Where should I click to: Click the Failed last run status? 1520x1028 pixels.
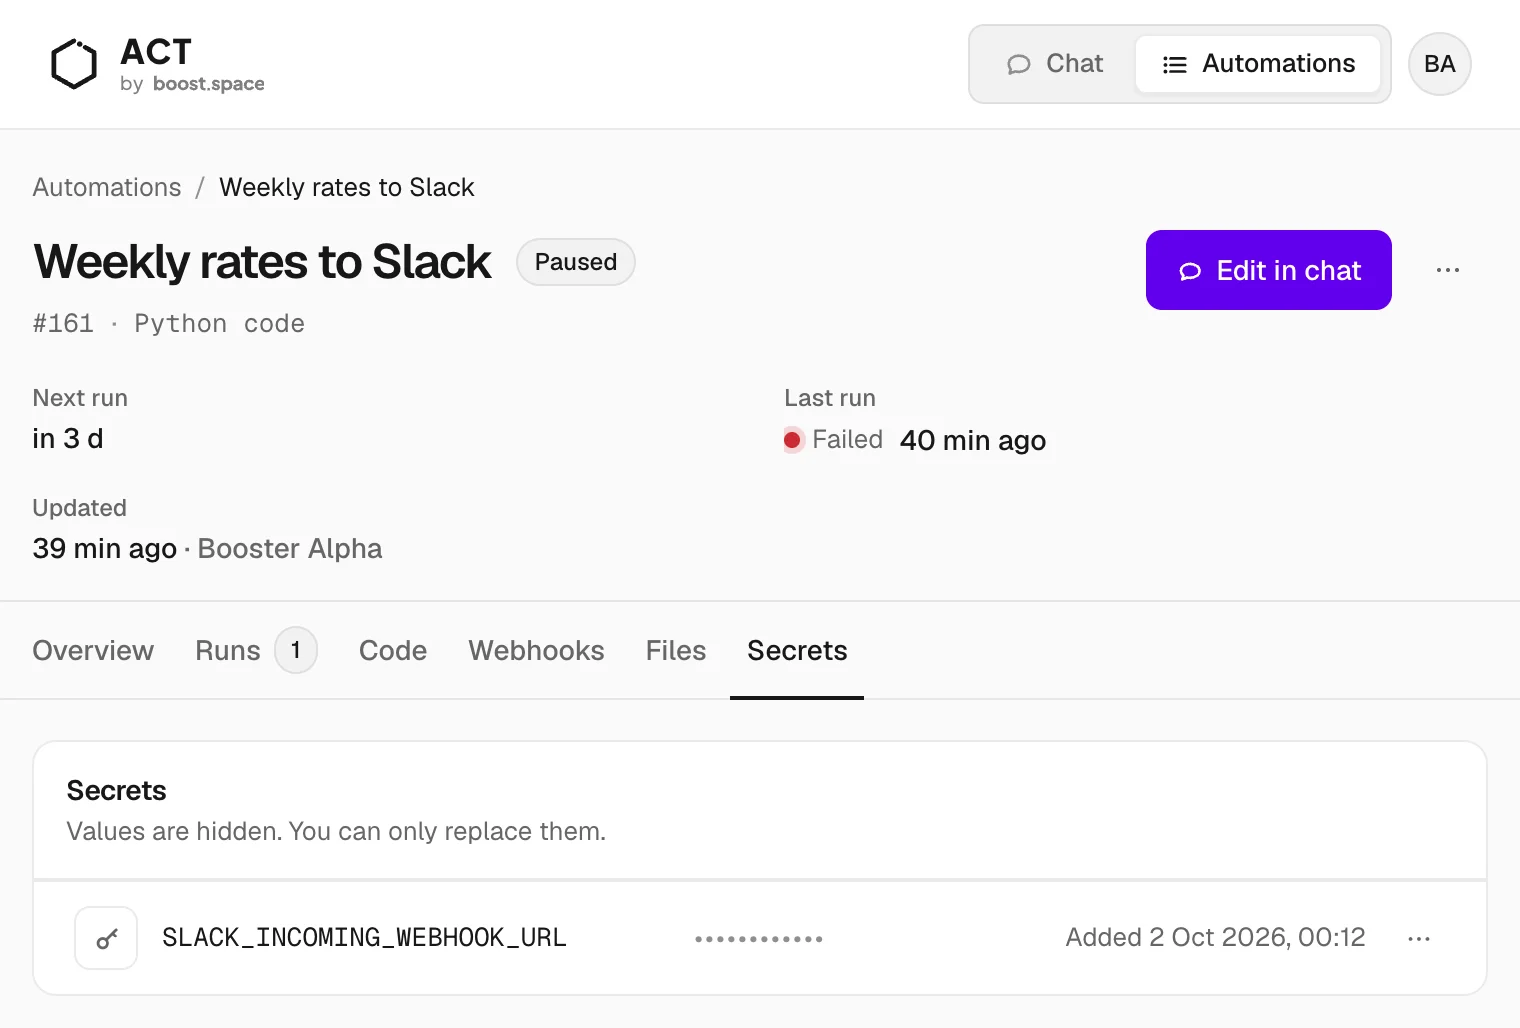834,440
